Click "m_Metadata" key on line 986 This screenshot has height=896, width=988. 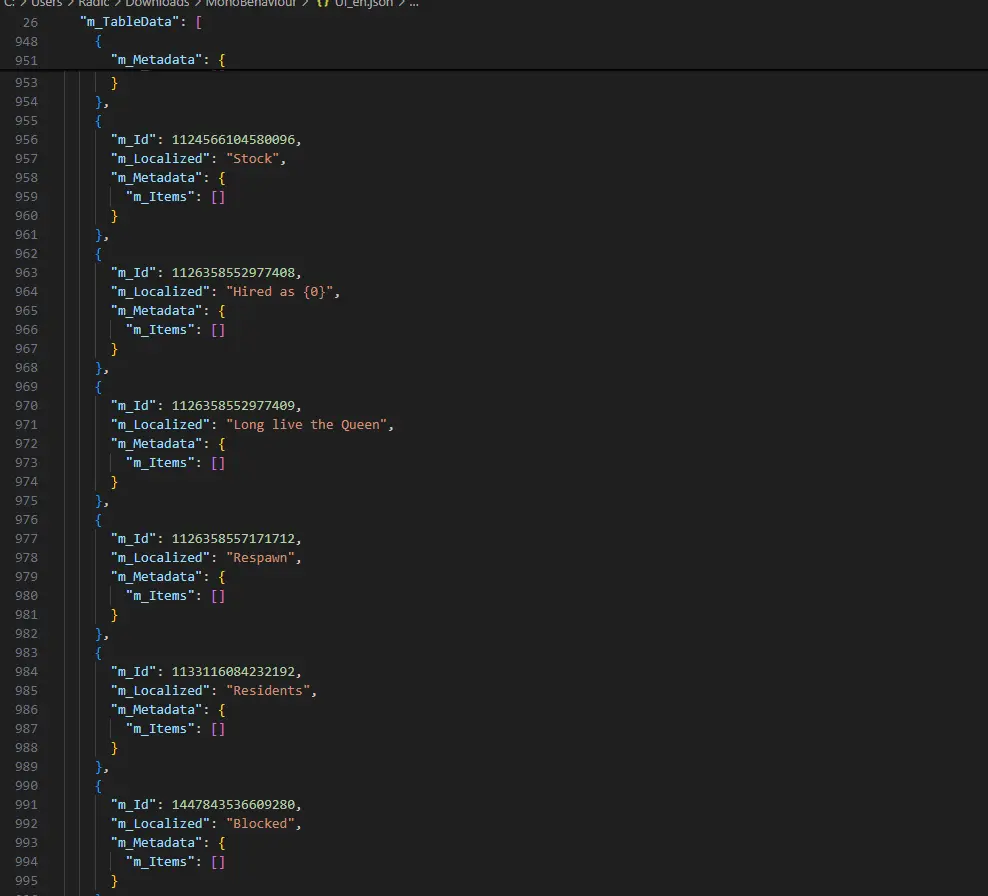(x=156, y=709)
